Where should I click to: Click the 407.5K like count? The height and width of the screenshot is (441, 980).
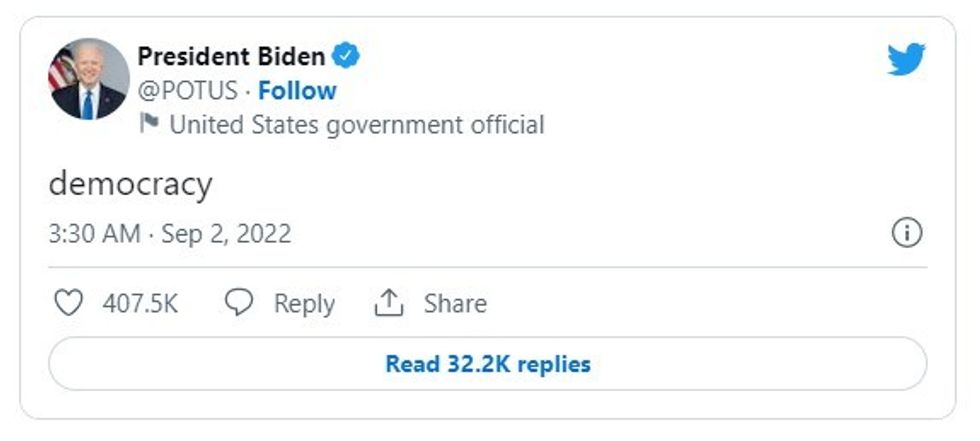140,304
